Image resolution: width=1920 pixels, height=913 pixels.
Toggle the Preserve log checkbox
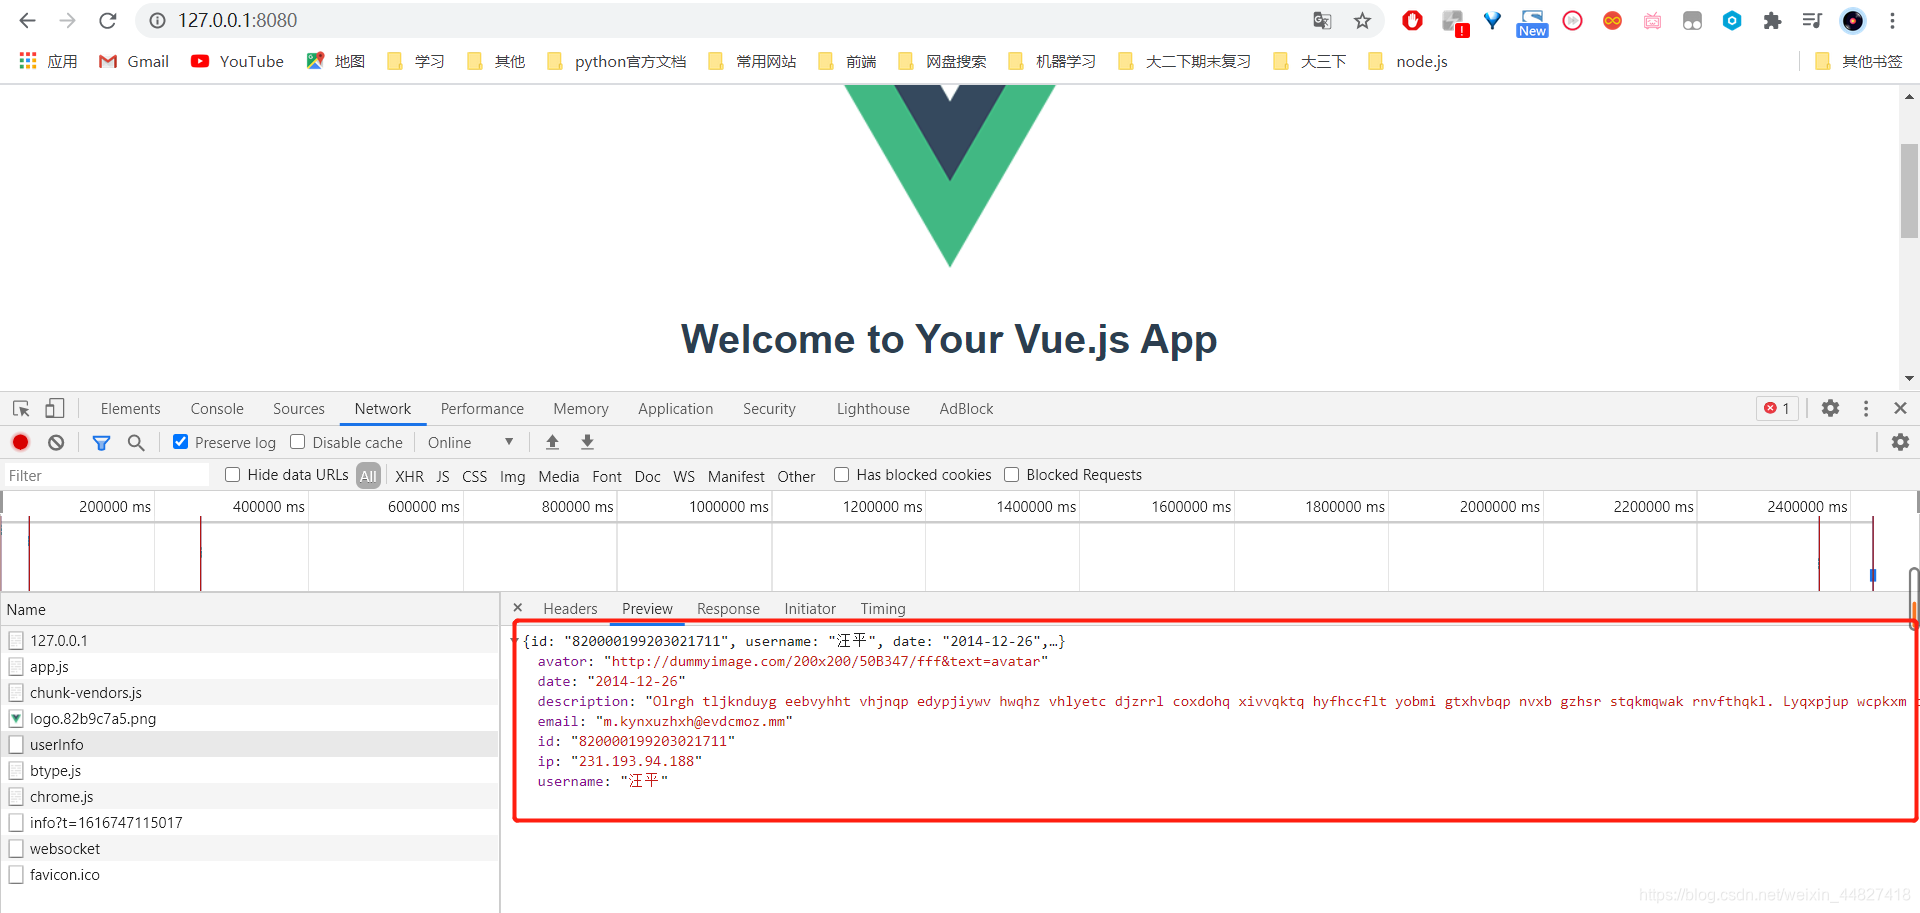point(181,441)
